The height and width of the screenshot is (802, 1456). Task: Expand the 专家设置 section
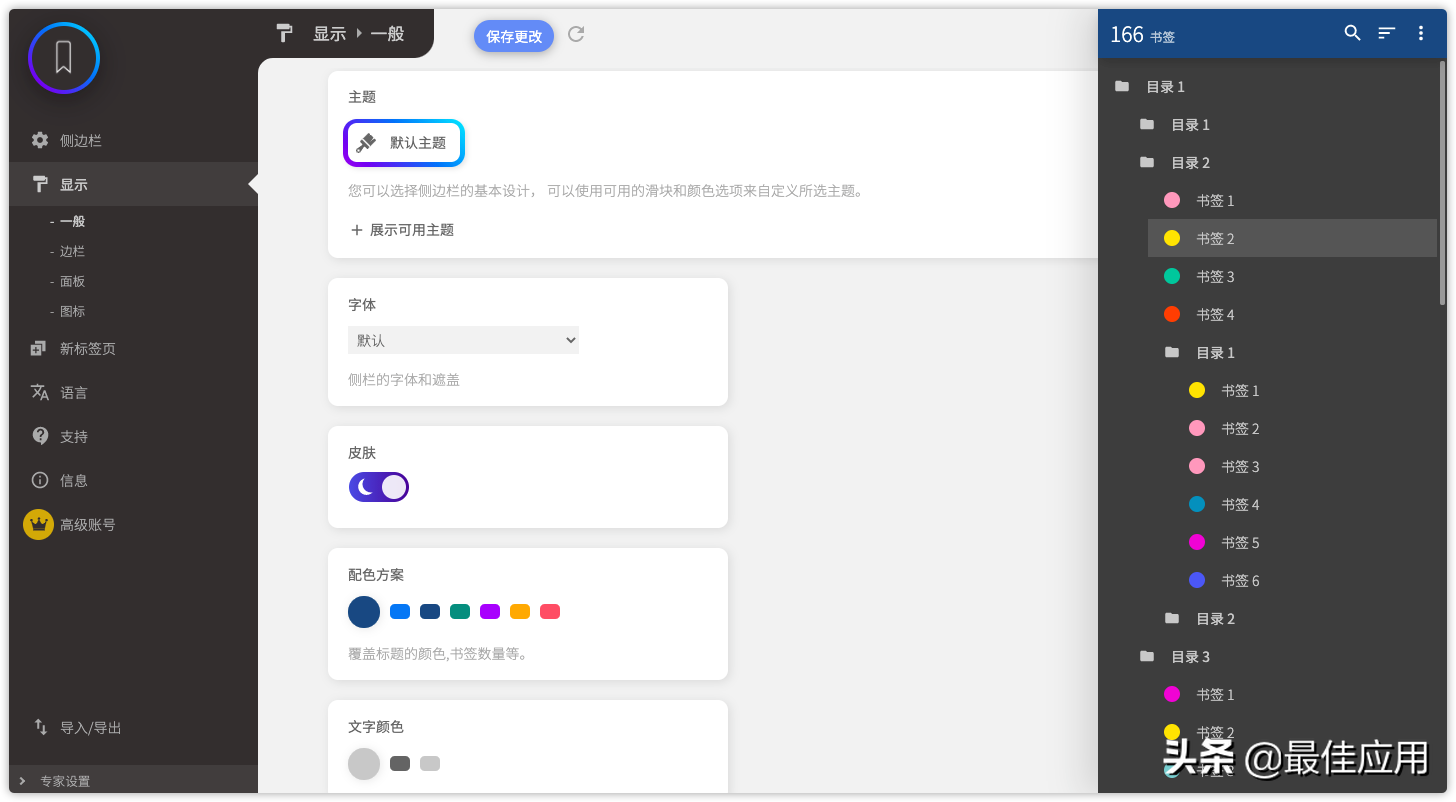coord(134,781)
